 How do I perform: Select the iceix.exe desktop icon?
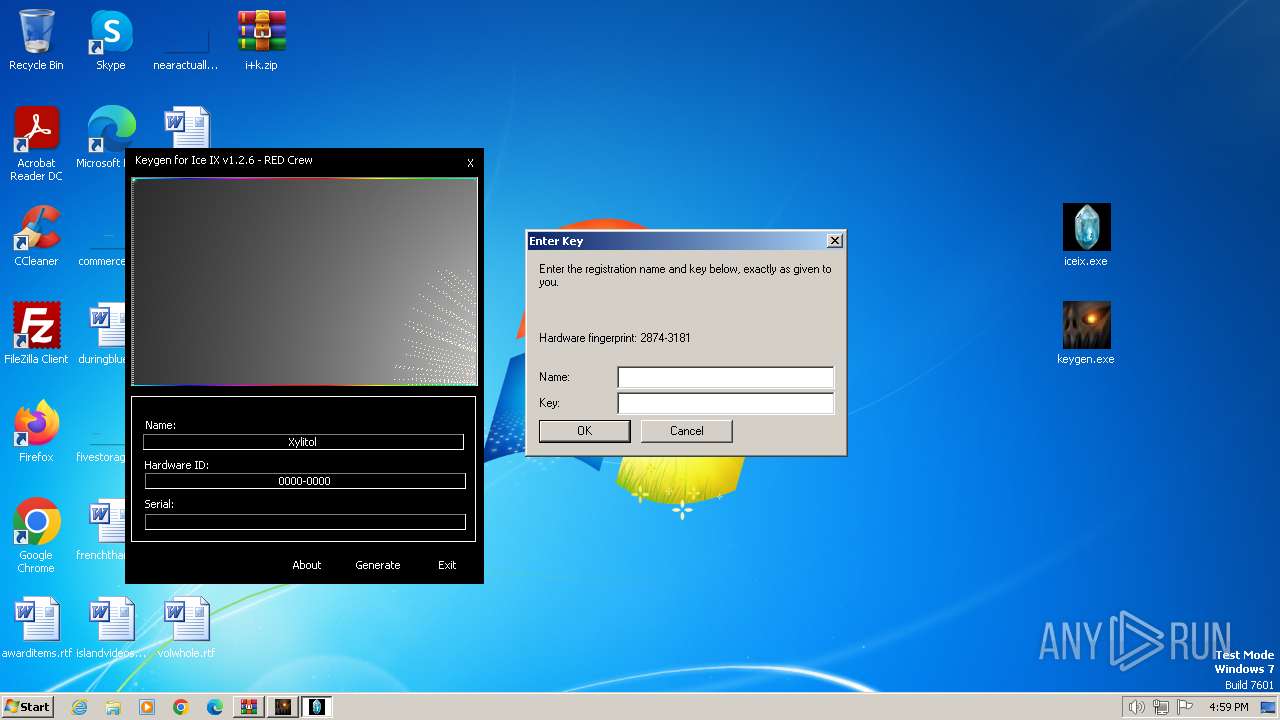pyautogui.click(x=1086, y=236)
